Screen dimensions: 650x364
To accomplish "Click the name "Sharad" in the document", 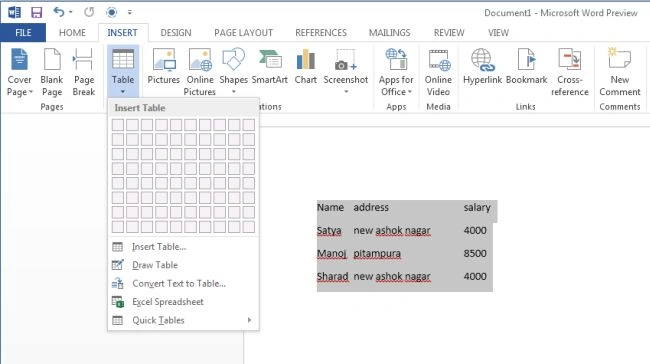I will tap(332, 277).
